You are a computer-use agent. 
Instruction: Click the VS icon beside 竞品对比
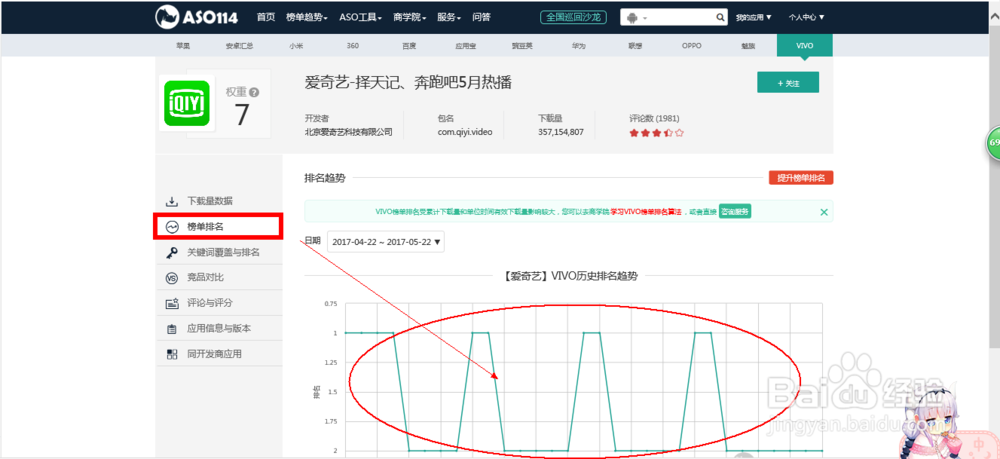[x=172, y=278]
